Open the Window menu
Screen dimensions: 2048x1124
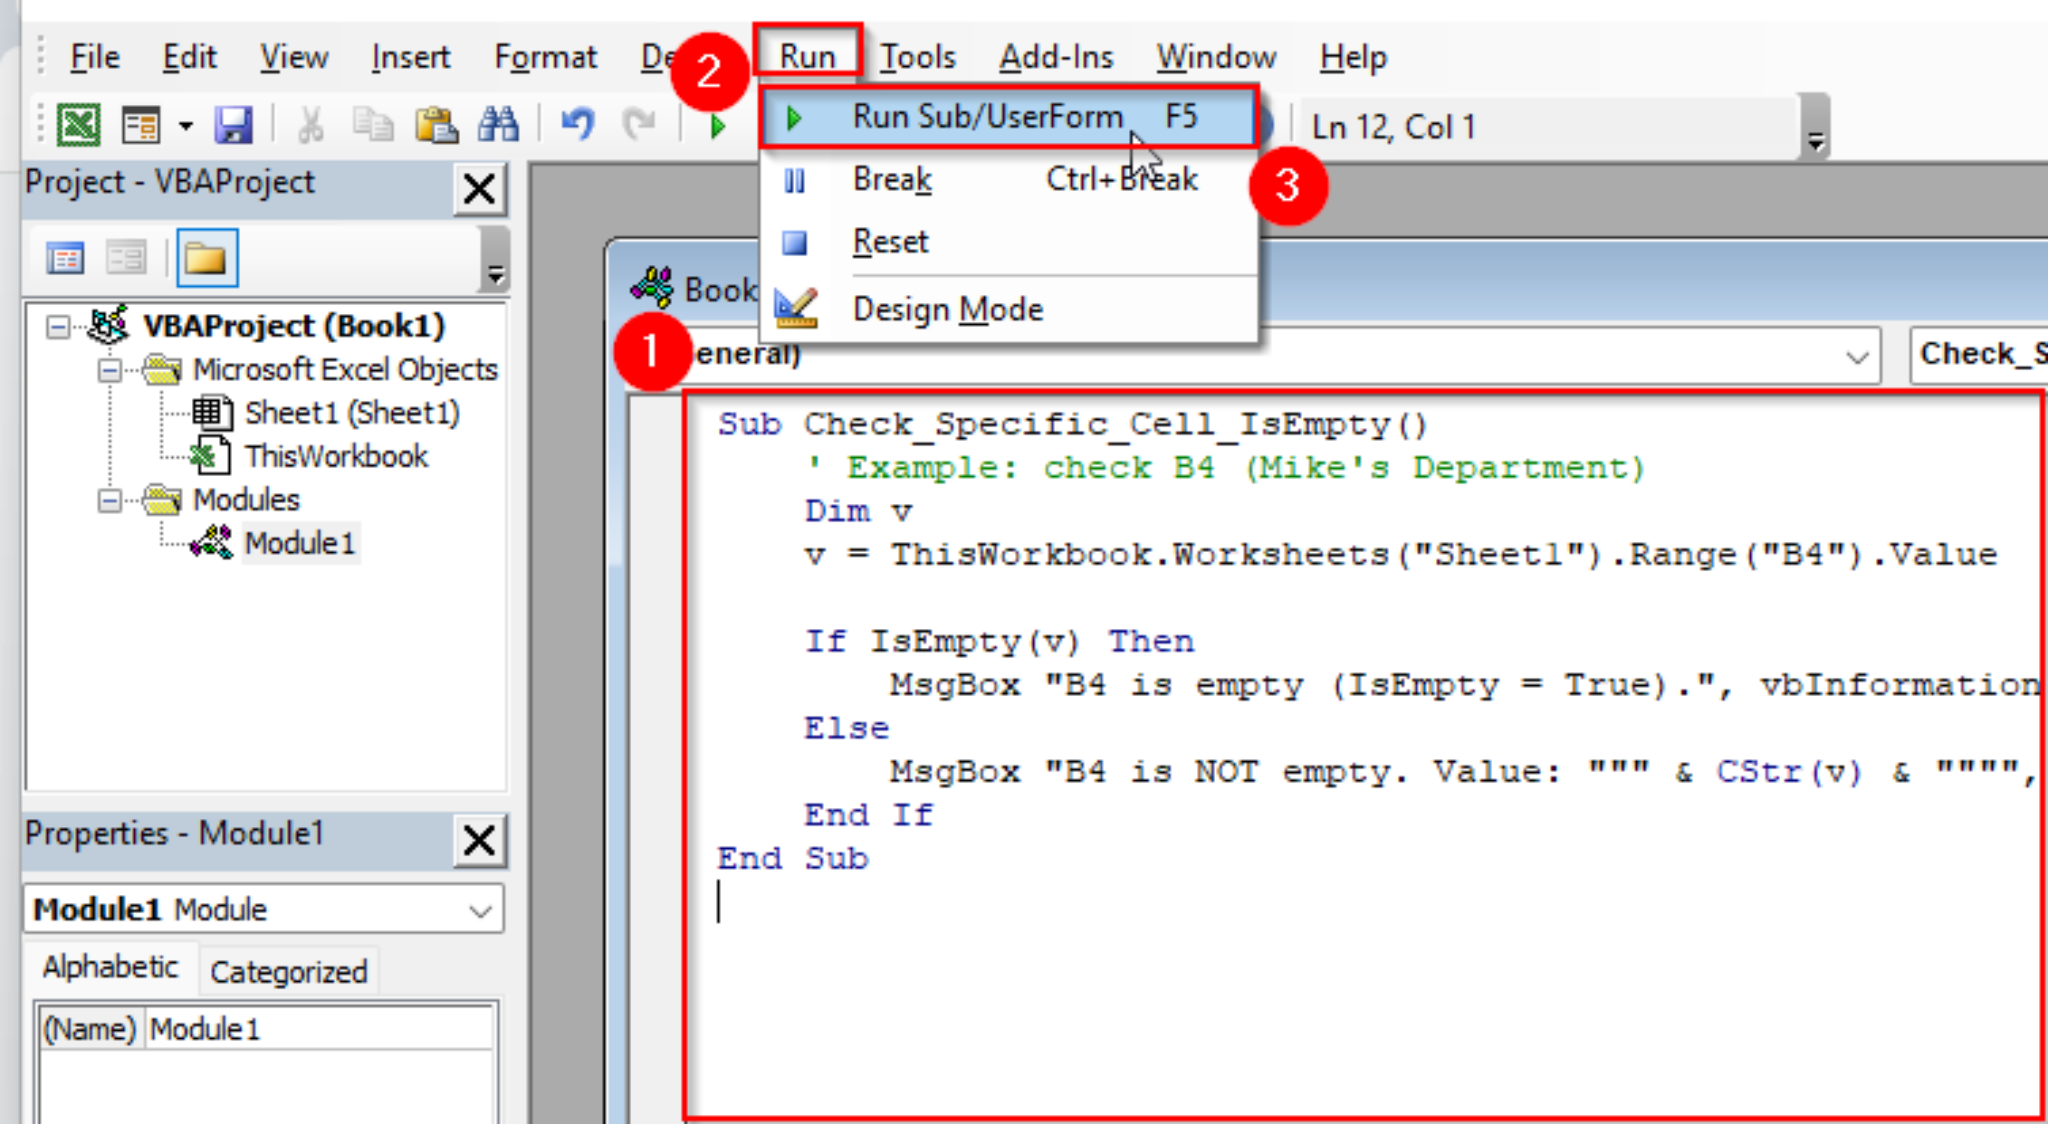click(1215, 57)
